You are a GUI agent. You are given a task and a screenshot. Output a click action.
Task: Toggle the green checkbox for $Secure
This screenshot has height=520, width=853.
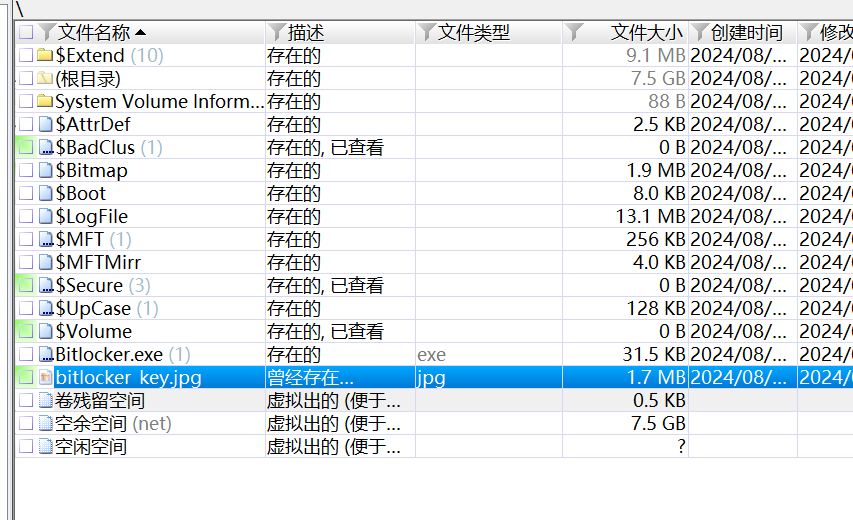pos(26,285)
